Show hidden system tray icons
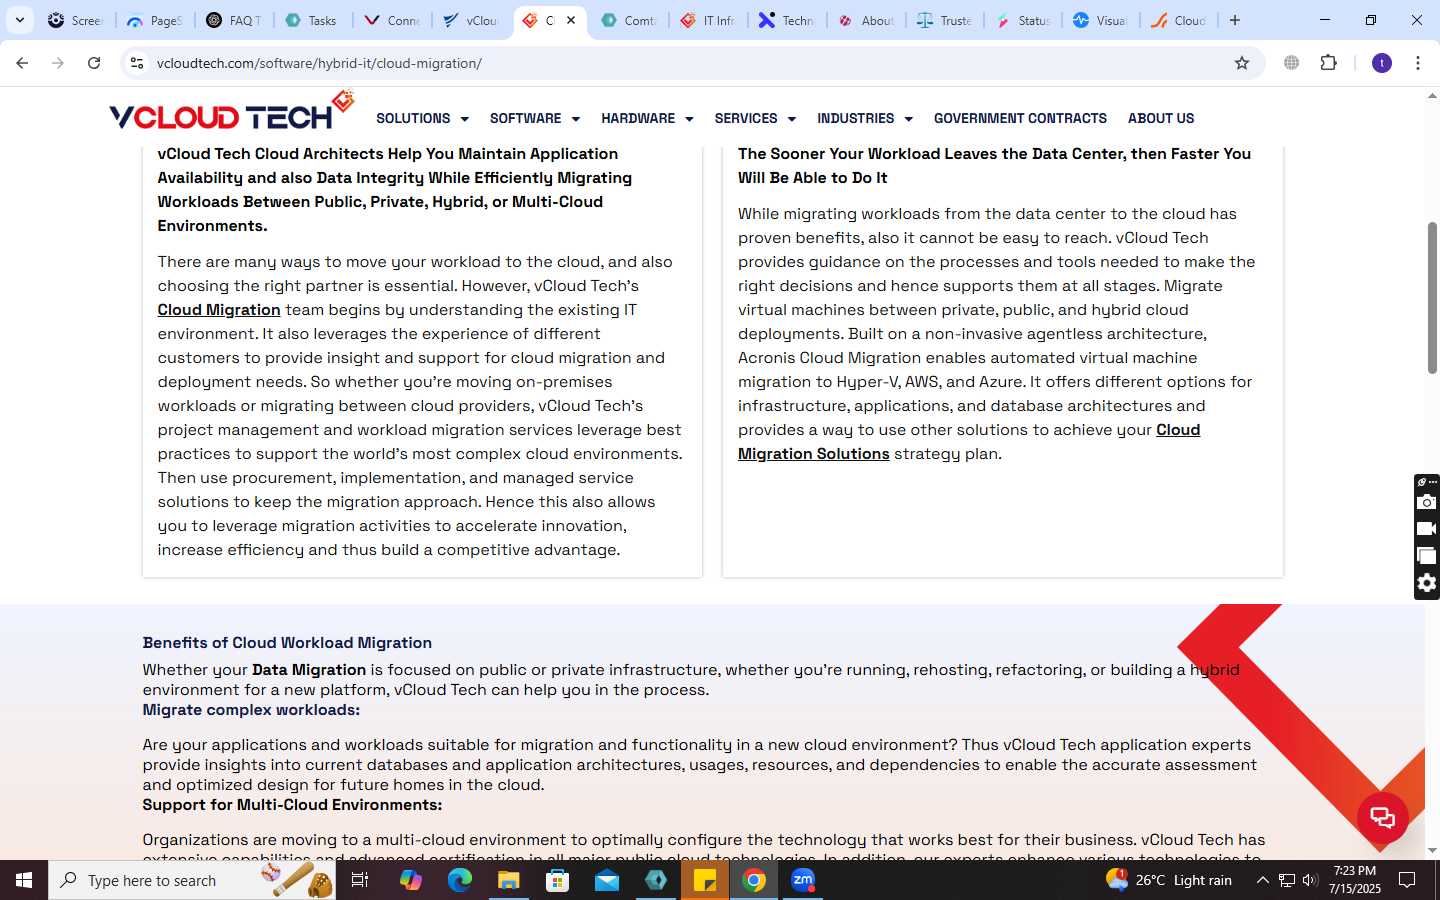Screen dimensions: 1440x900 1262,880
